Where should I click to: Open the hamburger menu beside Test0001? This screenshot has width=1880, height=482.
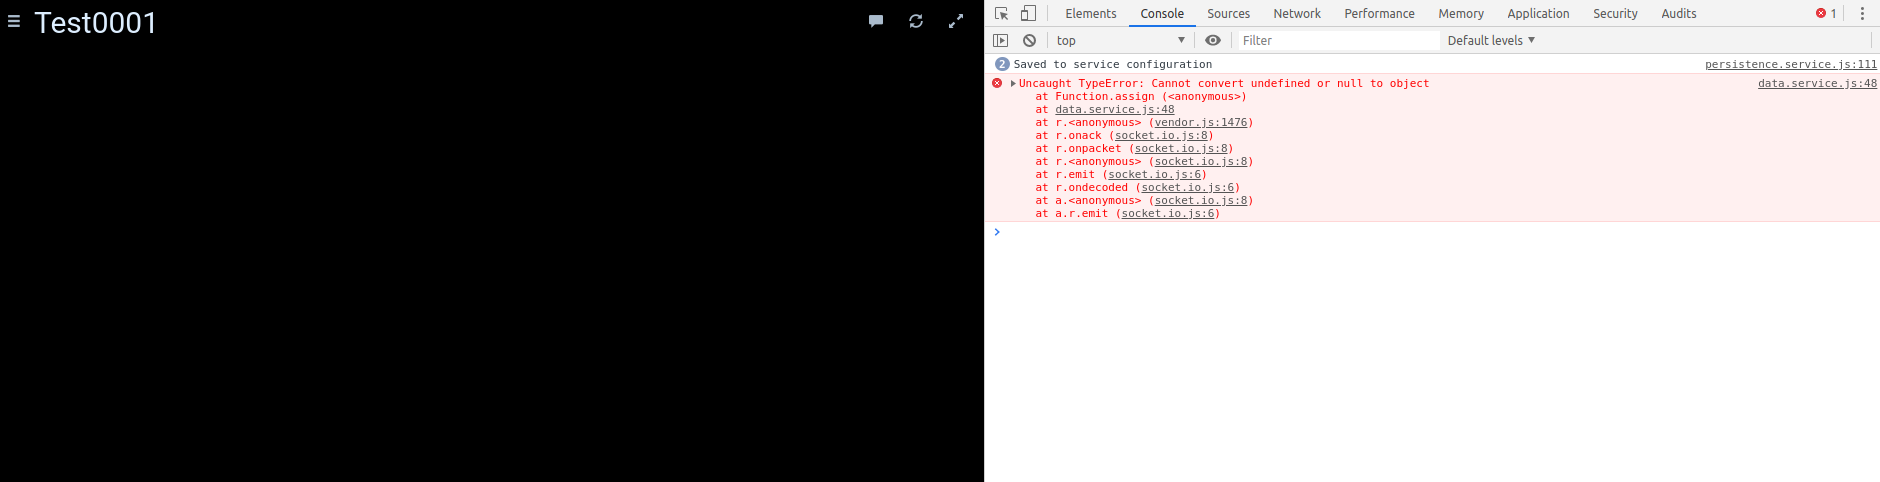pos(14,21)
